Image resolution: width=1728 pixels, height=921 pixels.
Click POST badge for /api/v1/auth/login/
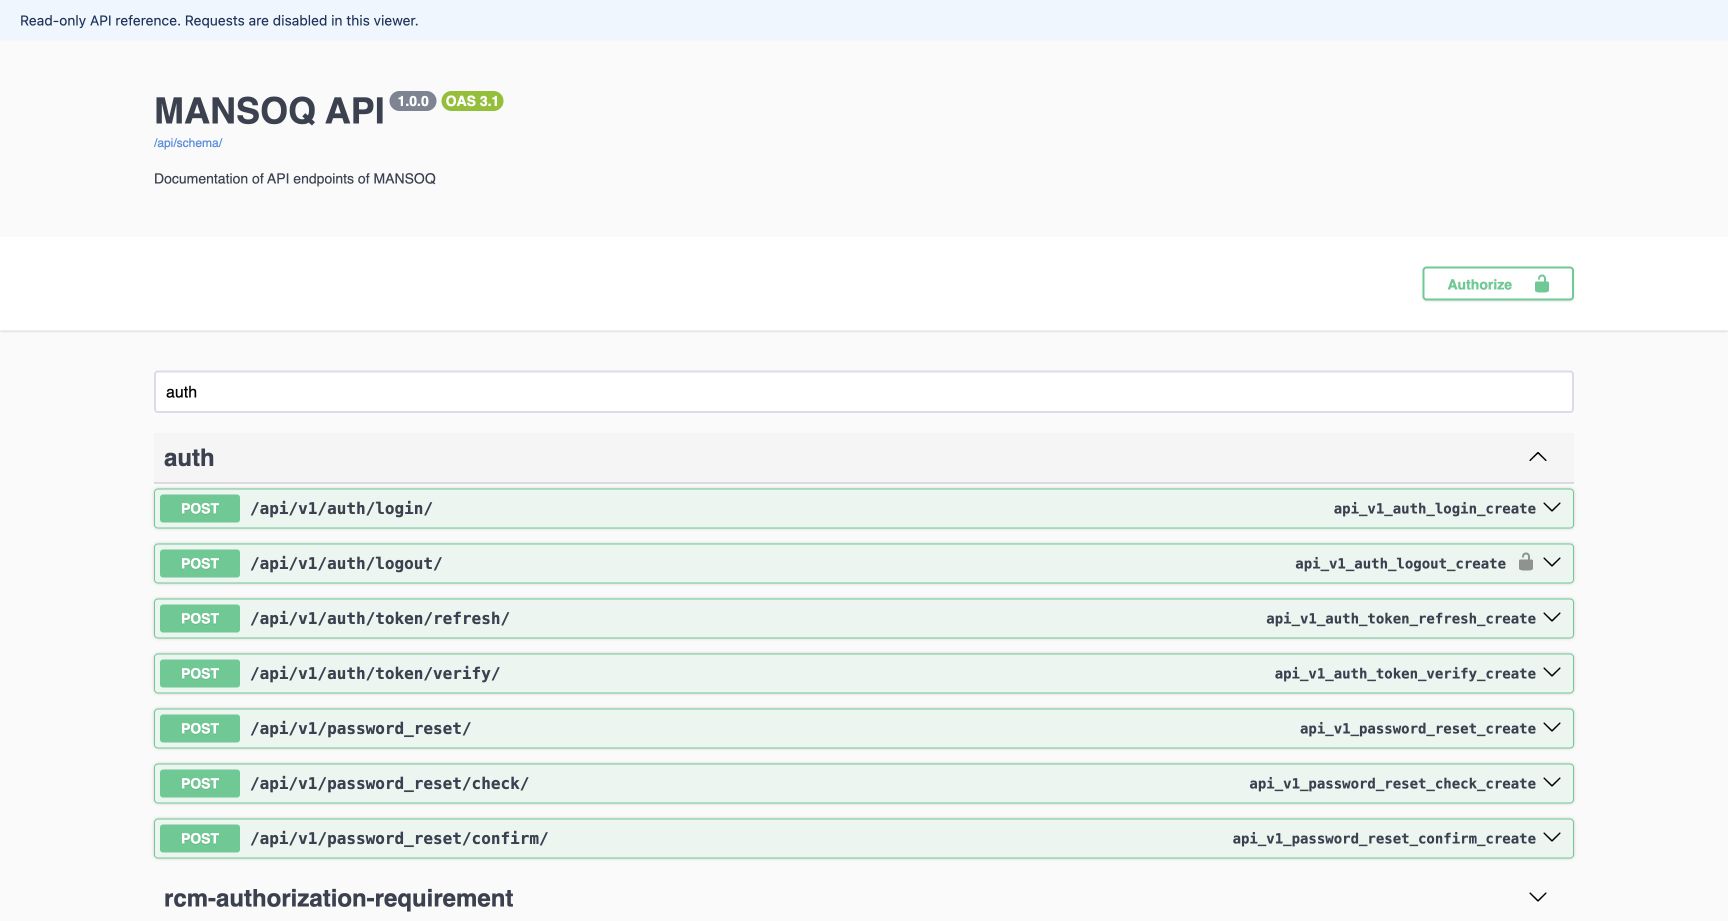[200, 508]
